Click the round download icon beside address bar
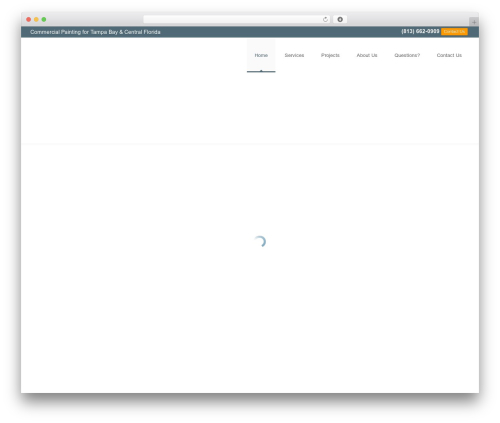The height and width of the screenshot is (423, 500). 340,19
